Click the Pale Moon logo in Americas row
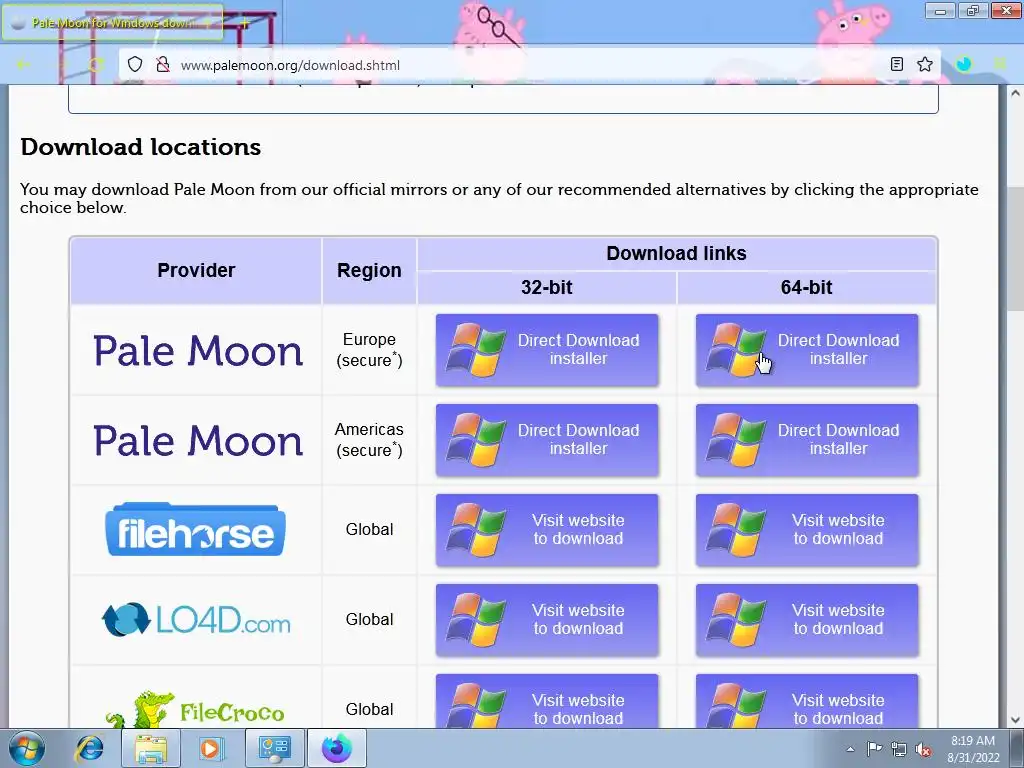The image size is (1024, 768). pyautogui.click(x=198, y=441)
